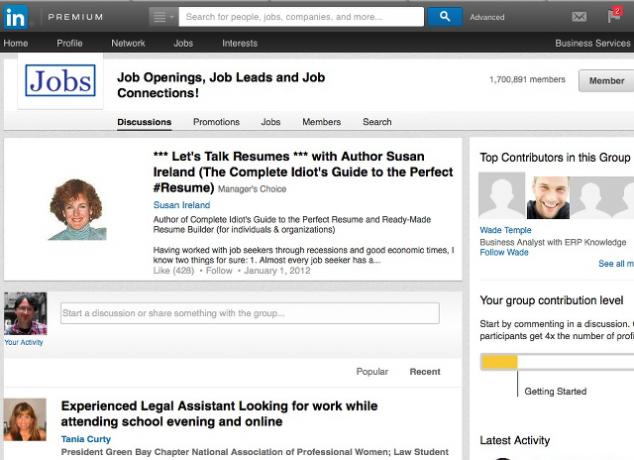Open the Network menu item

(128, 43)
